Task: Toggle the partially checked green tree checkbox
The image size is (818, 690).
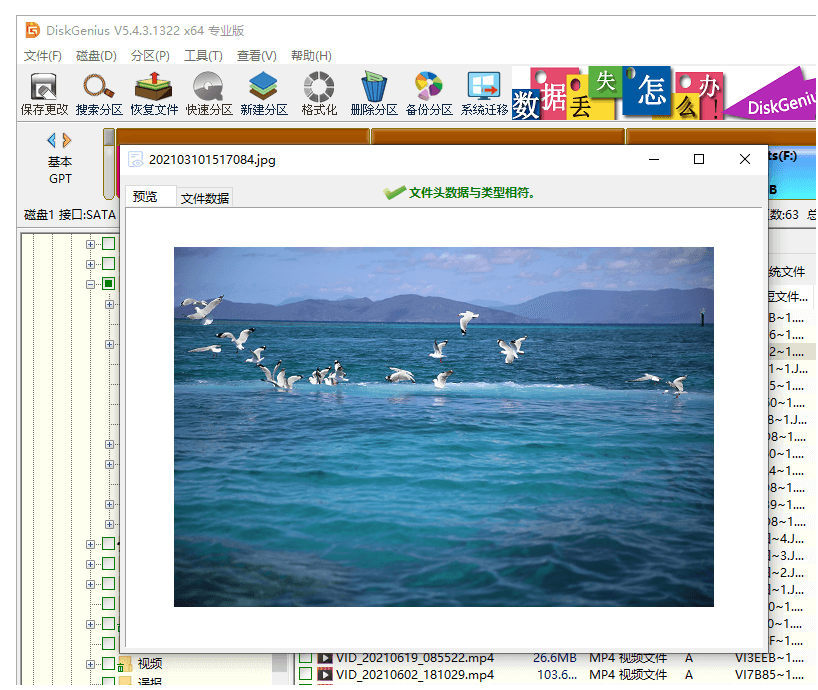Action: coord(108,284)
